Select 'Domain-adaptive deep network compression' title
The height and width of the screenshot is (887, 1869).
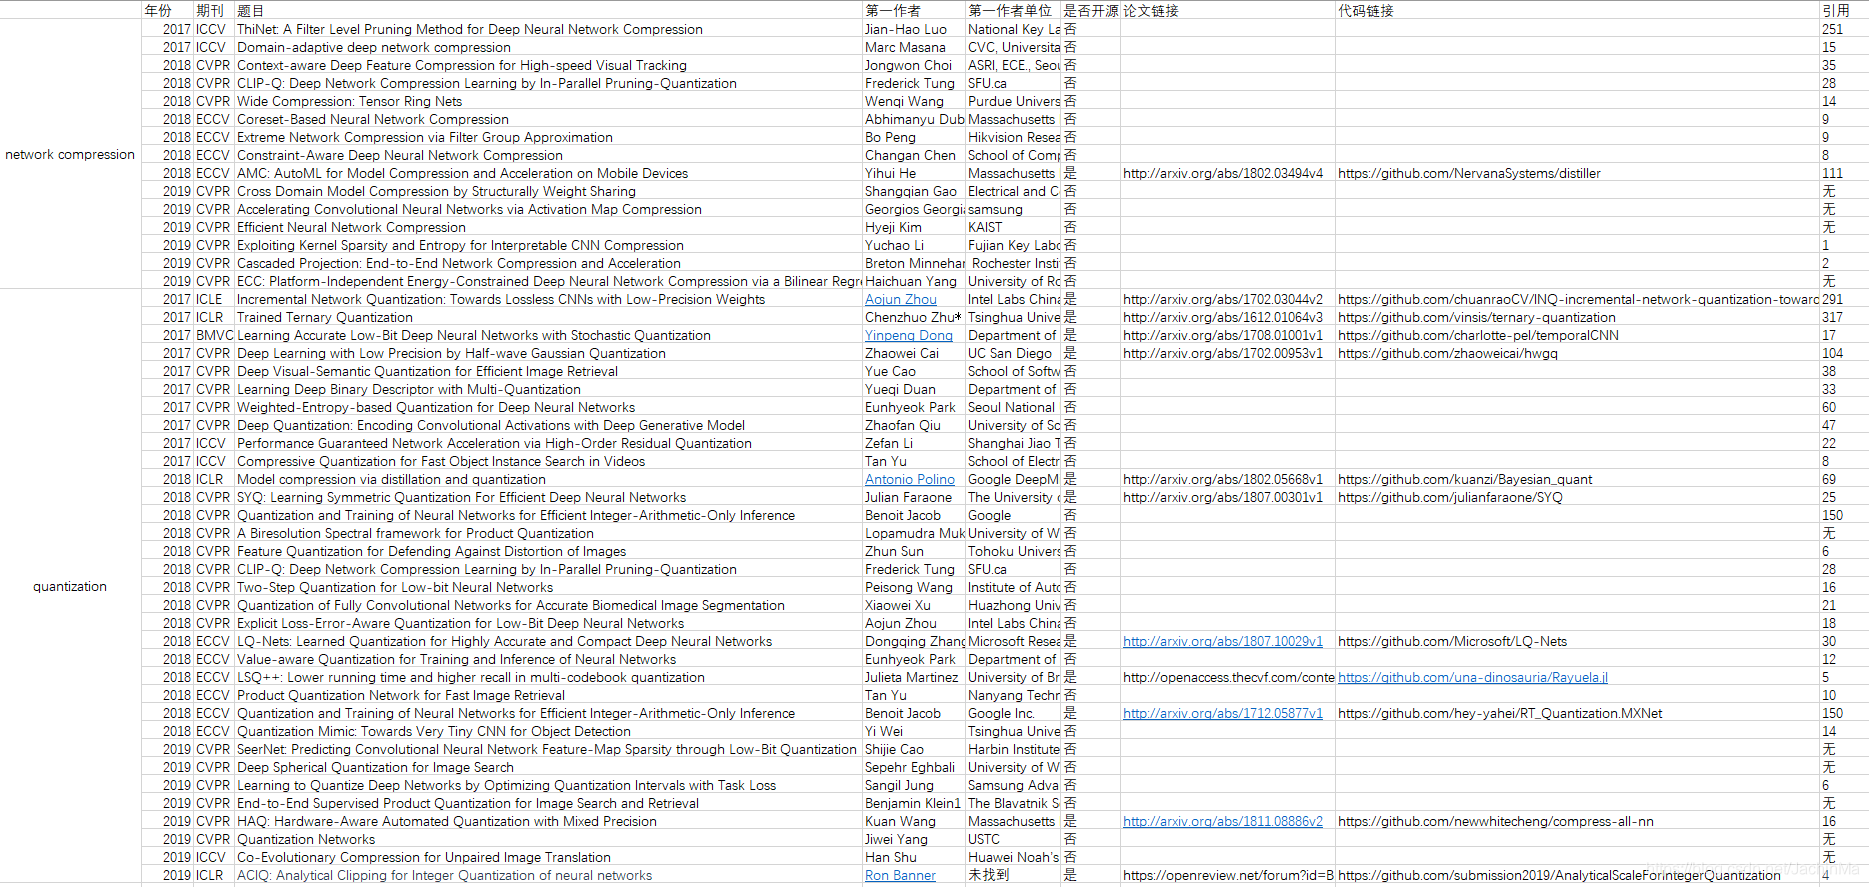click(548, 47)
